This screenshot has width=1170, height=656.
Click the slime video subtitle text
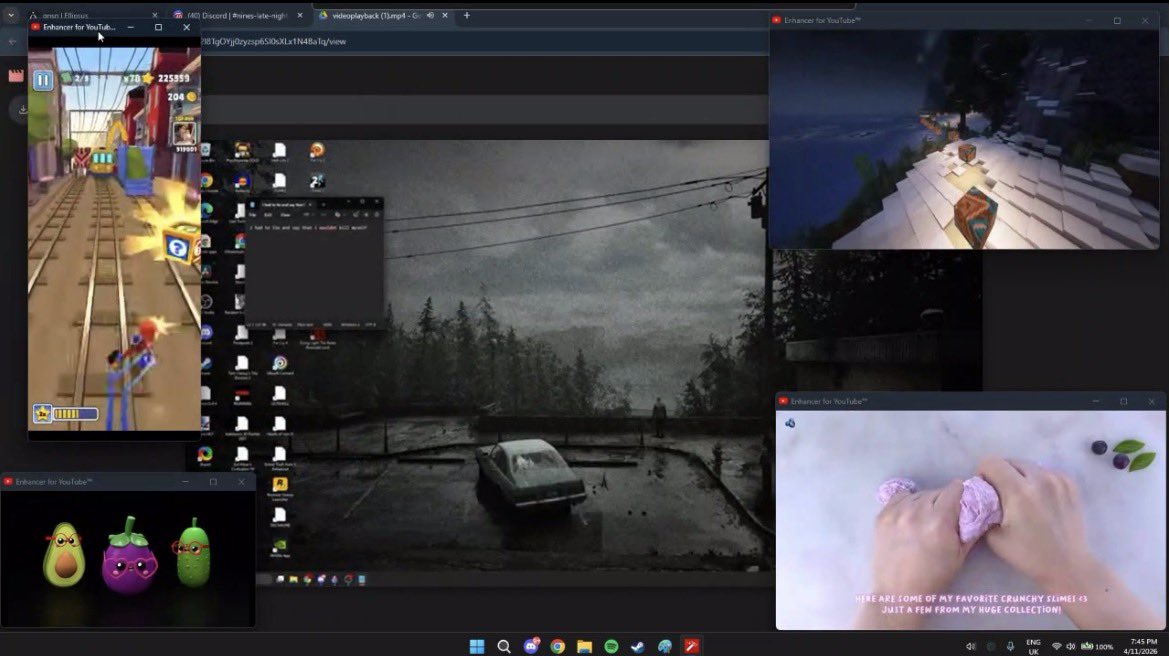(971, 604)
